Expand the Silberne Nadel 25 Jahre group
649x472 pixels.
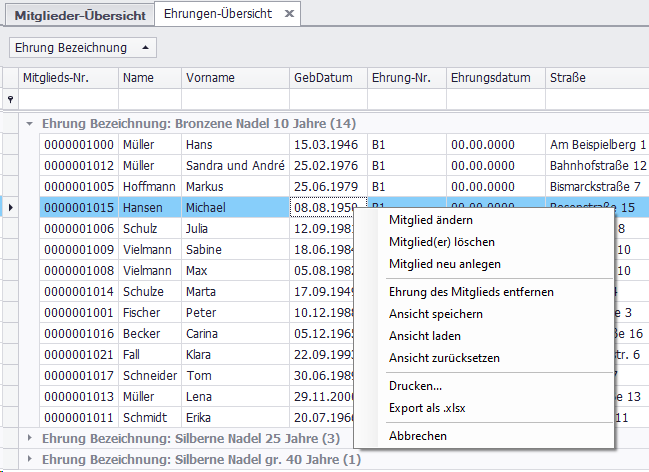[x=31, y=438]
